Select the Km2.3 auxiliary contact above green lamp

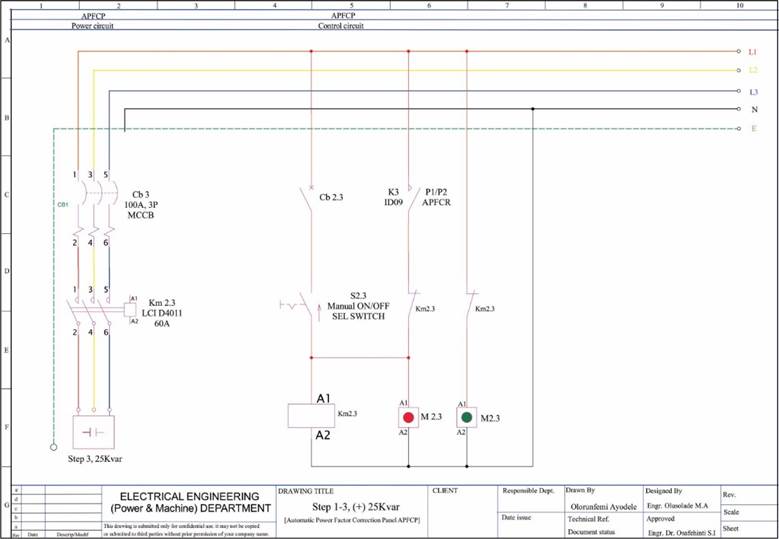tap(468, 304)
